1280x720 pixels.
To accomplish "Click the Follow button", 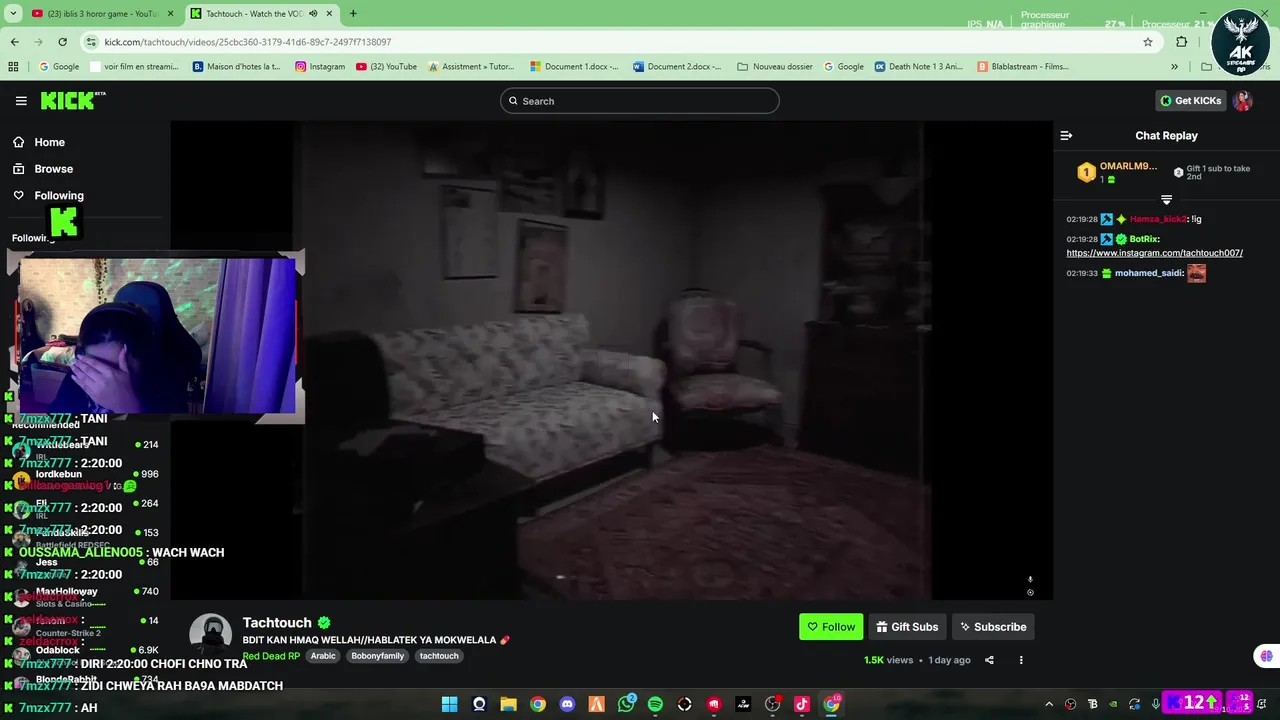I will [831, 627].
